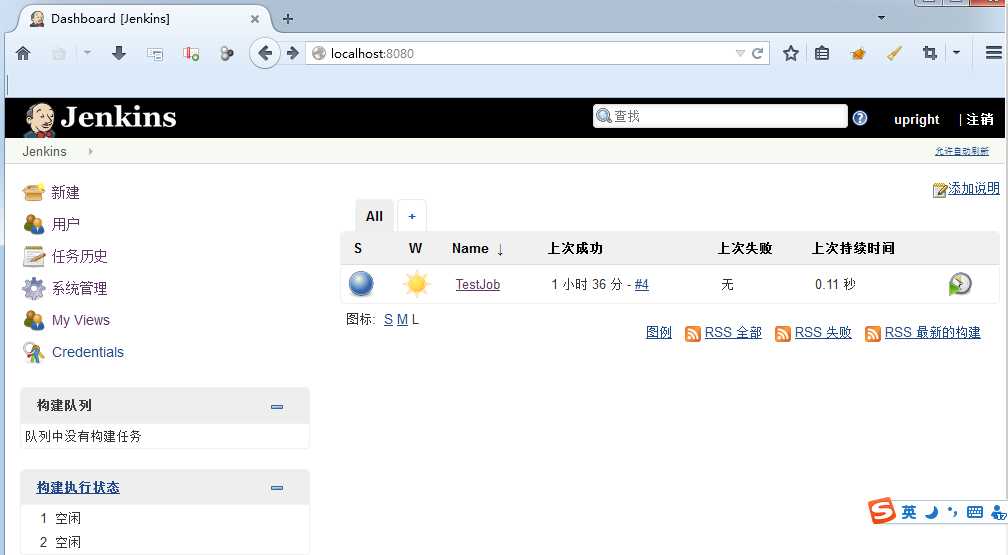Click Sogou input method S icon
The width and height of the screenshot is (1008, 555).
click(x=881, y=511)
